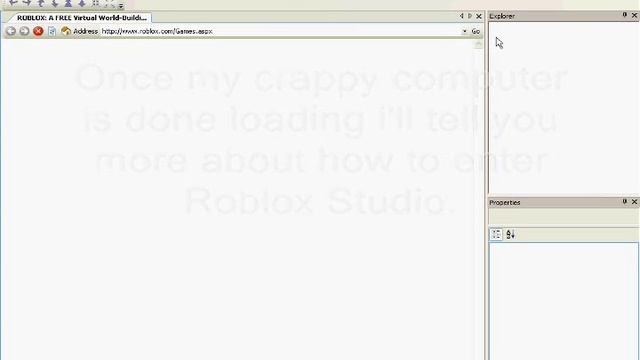This screenshot has height=360, width=640.
Task: Sort Properties alphabetically with the A-Z icon
Action: (x=510, y=234)
